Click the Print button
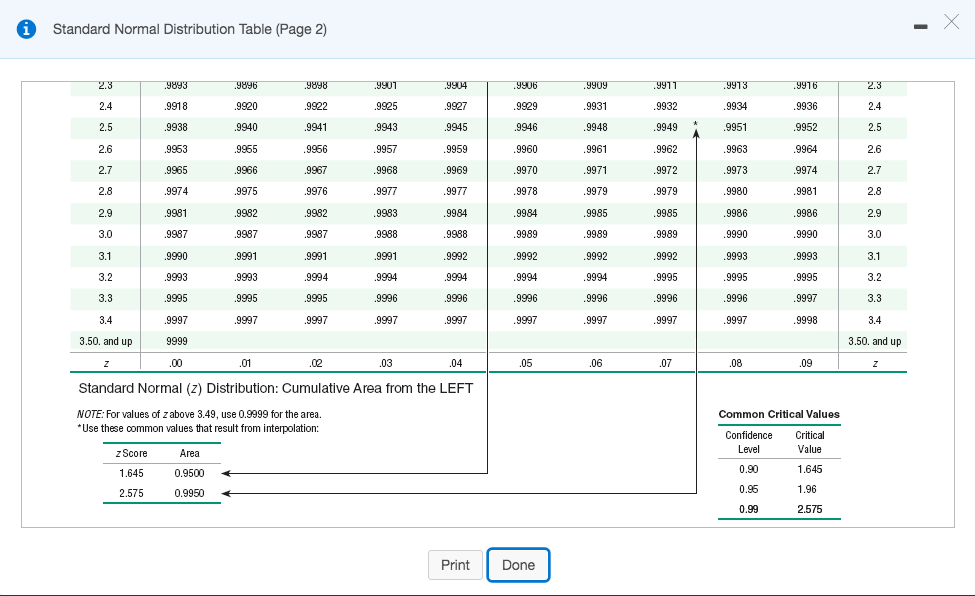Viewport: 975px width, 596px height. (455, 564)
